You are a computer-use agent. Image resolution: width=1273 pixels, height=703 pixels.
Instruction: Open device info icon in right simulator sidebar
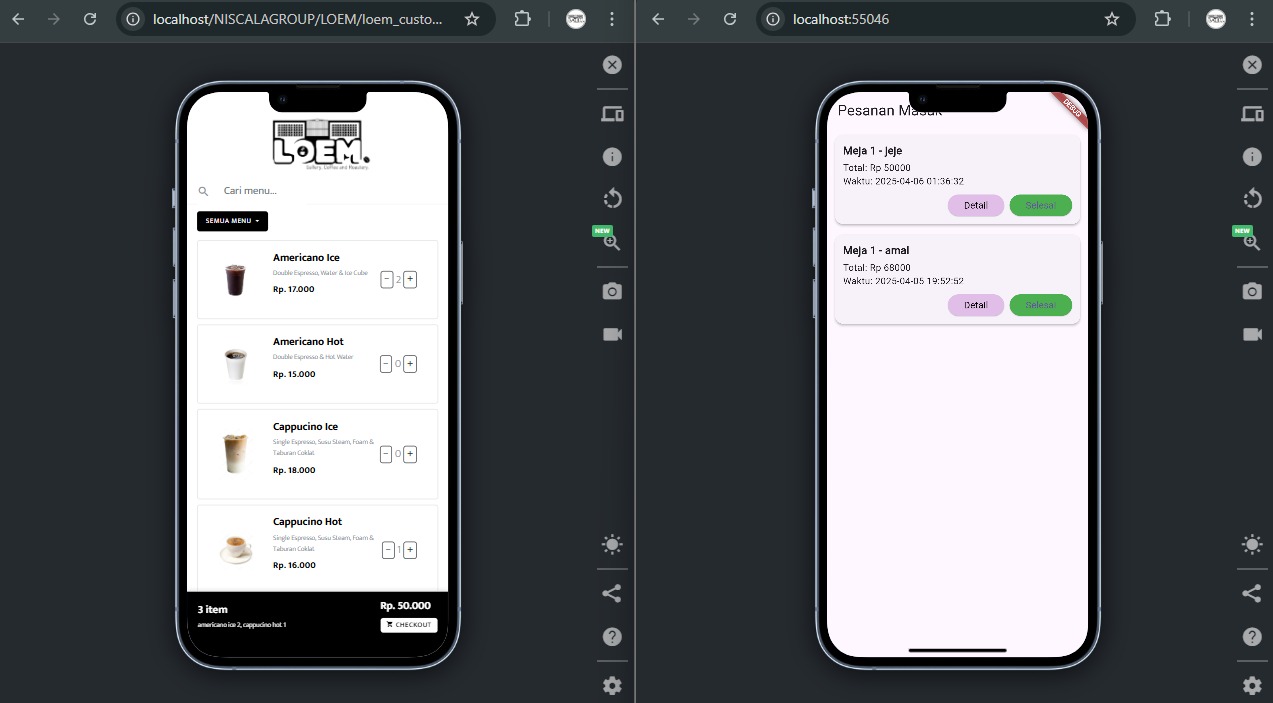click(x=1251, y=157)
